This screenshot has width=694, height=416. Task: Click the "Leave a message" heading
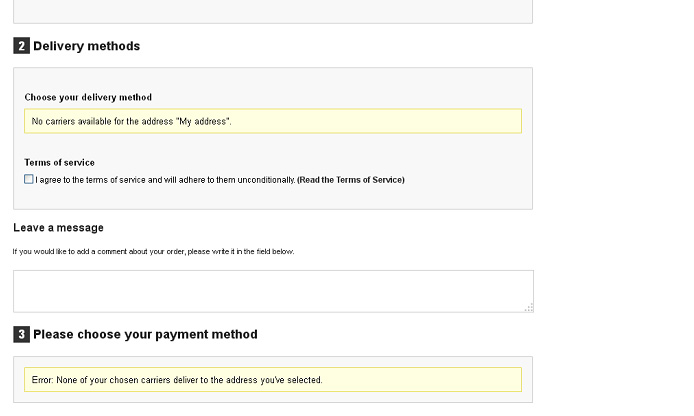tap(58, 228)
